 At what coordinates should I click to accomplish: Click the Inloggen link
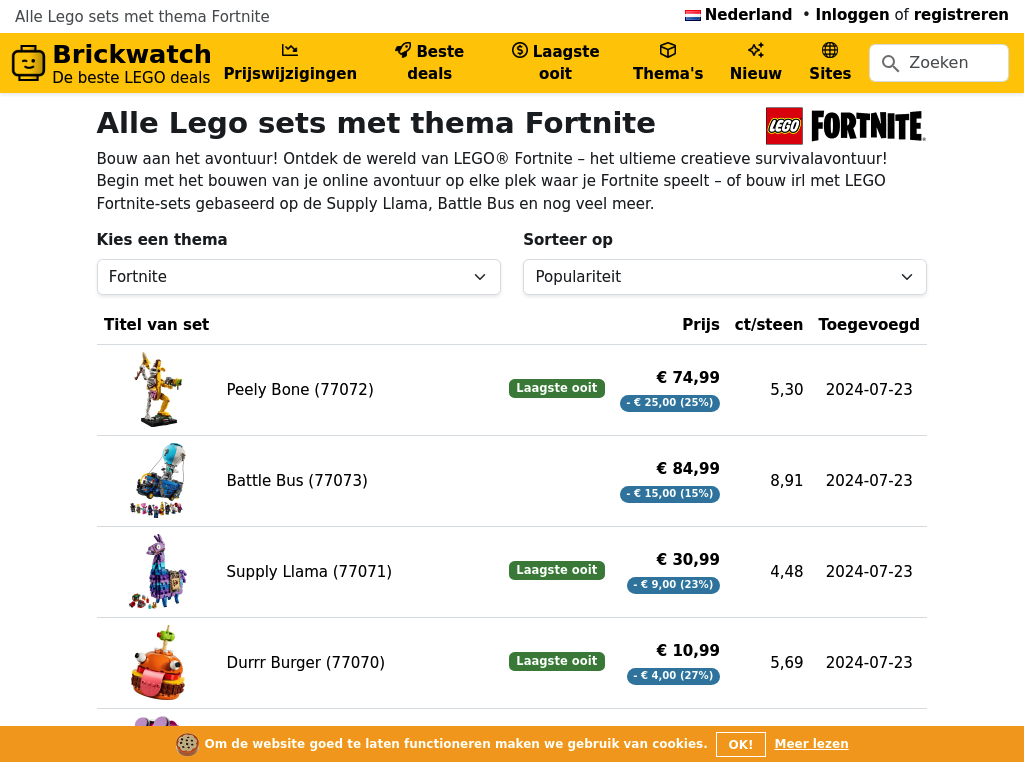pyautogui.click(x=852, y=15)
